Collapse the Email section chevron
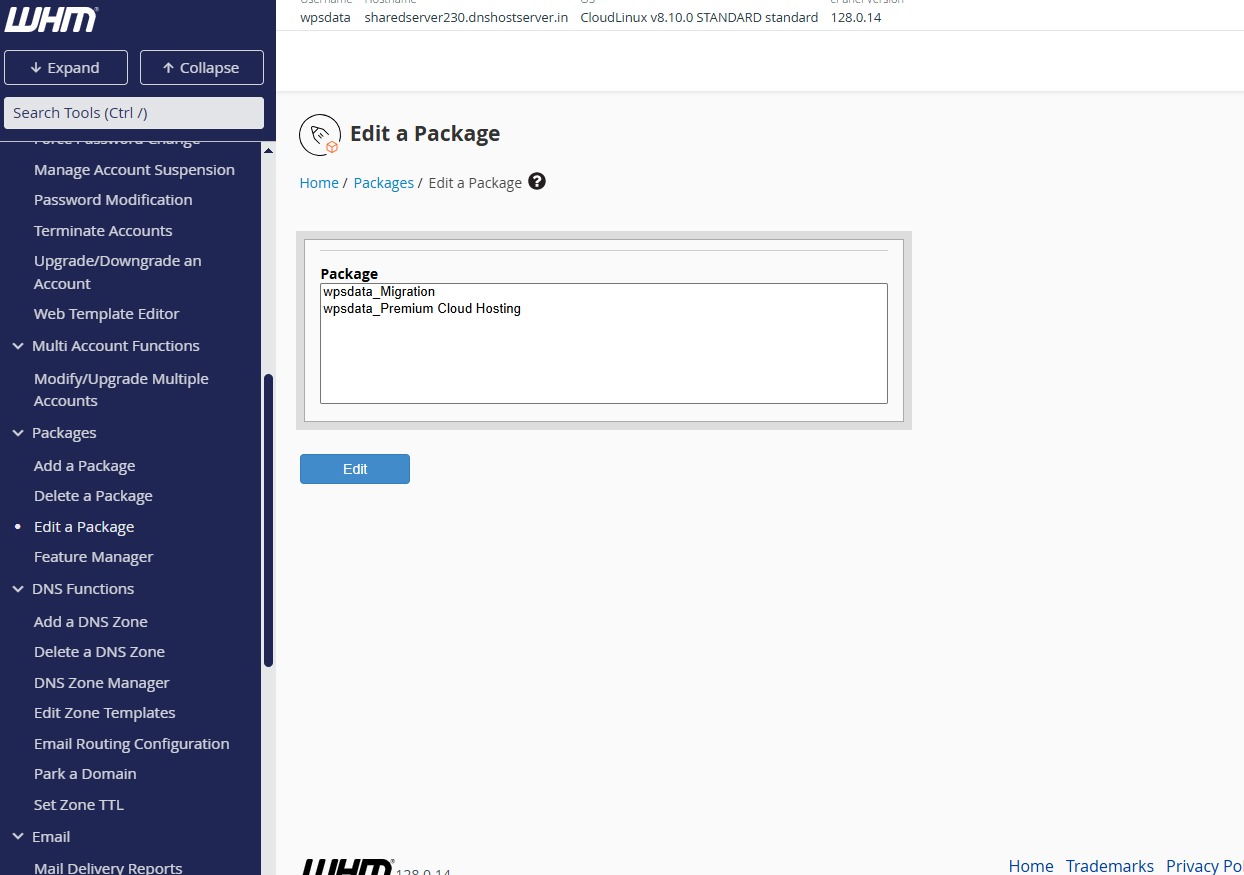 tap(18, 837)
